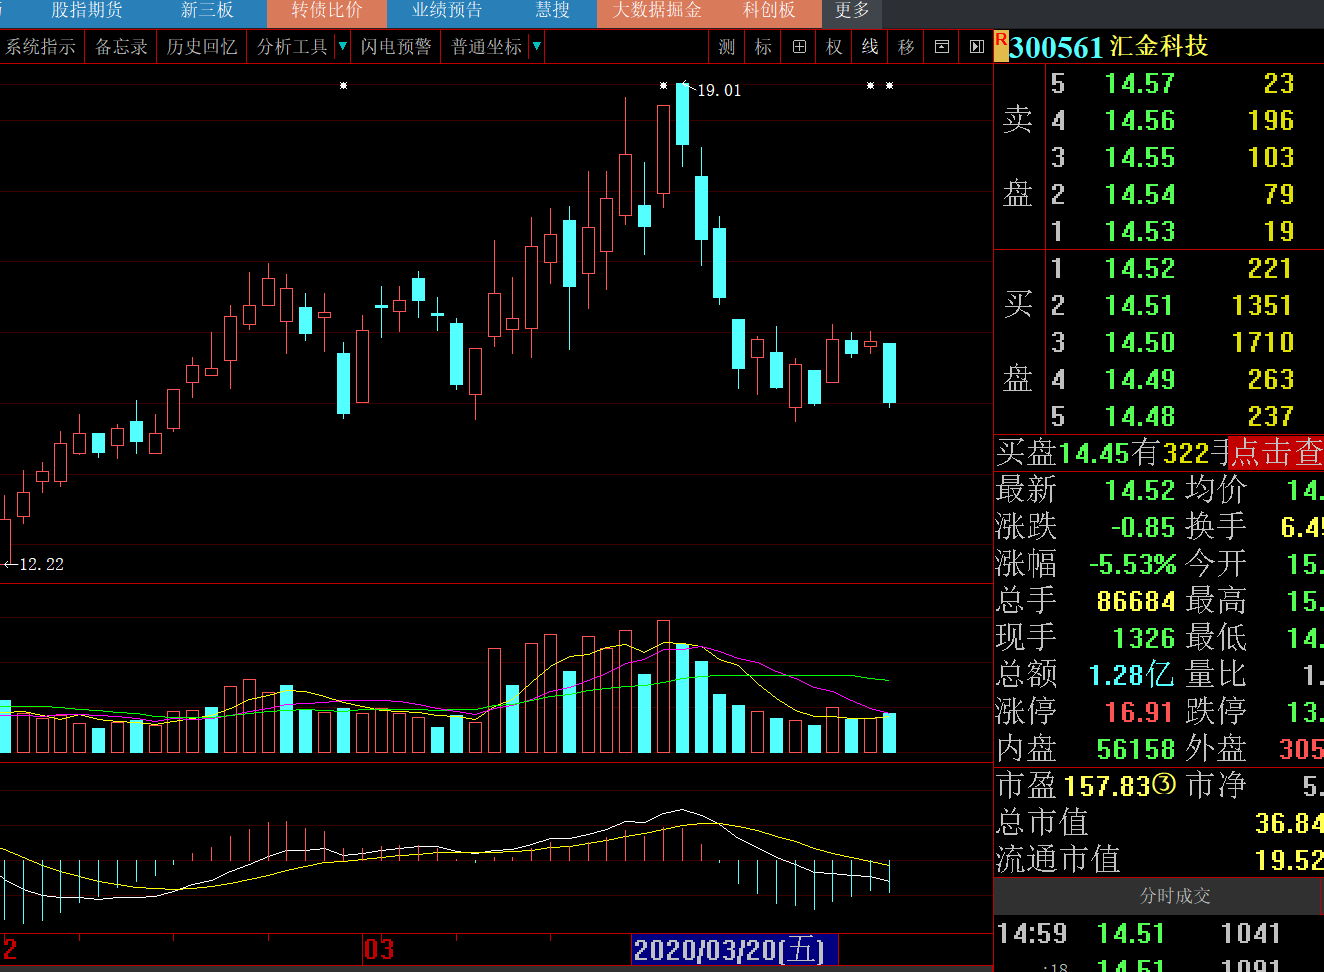Click sell level 5 price 14.57
The width and height of the screenshot is (1324, 972).
1139,83
